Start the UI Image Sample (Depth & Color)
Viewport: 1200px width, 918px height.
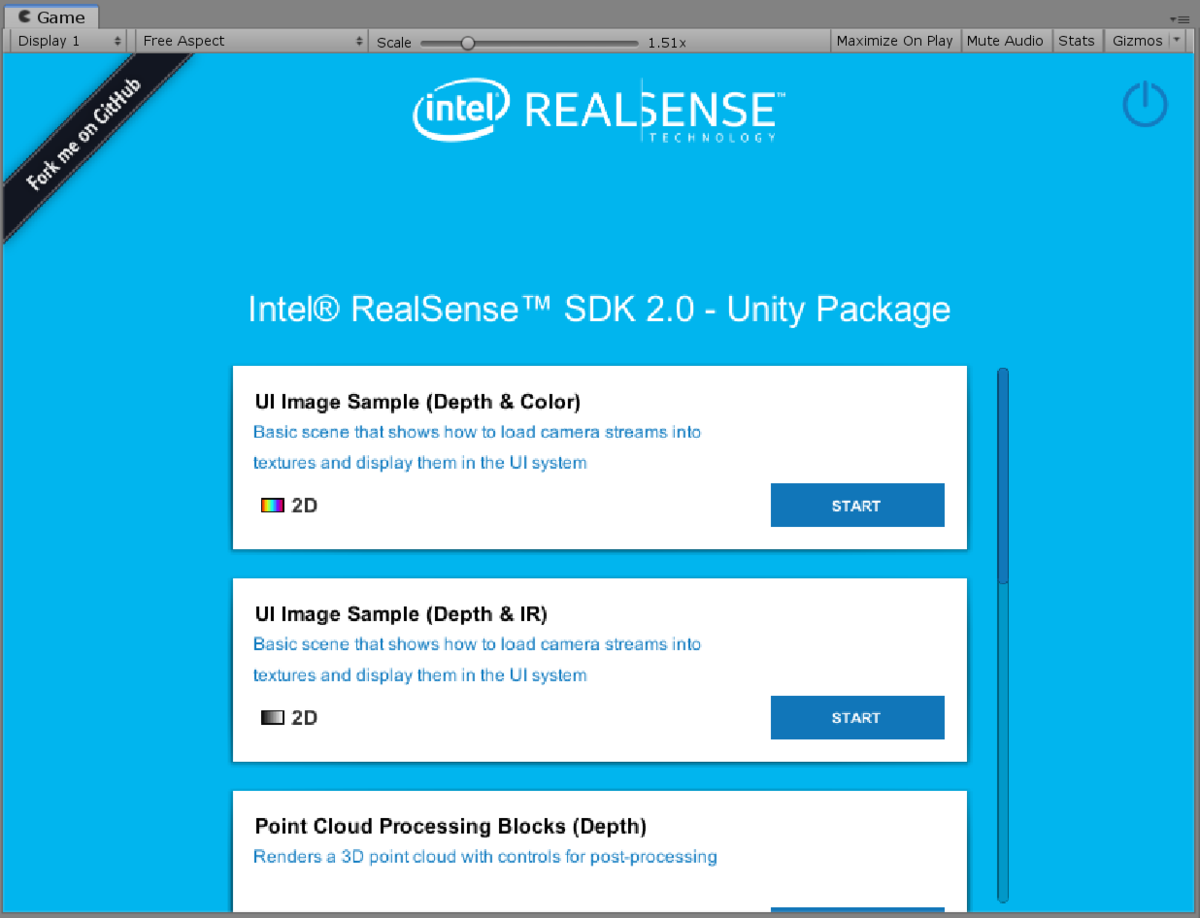[x=857, y=505]
